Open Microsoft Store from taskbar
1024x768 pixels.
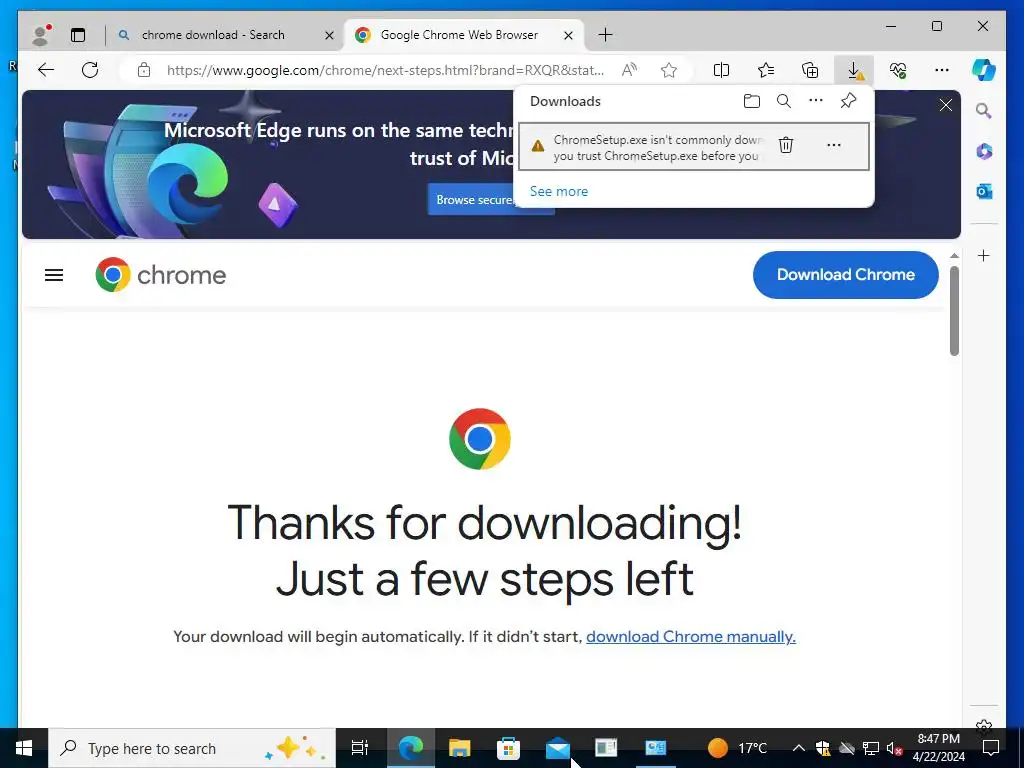508,748
